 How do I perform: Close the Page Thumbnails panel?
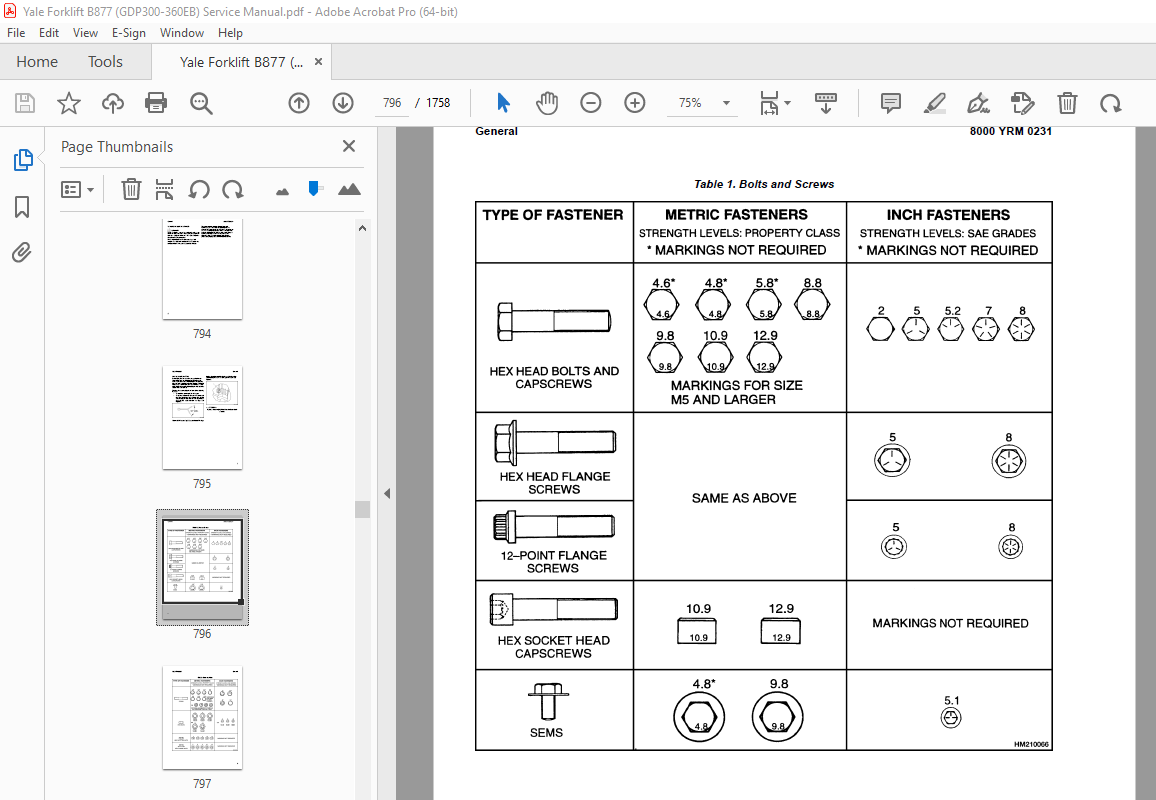coord(349,146)
